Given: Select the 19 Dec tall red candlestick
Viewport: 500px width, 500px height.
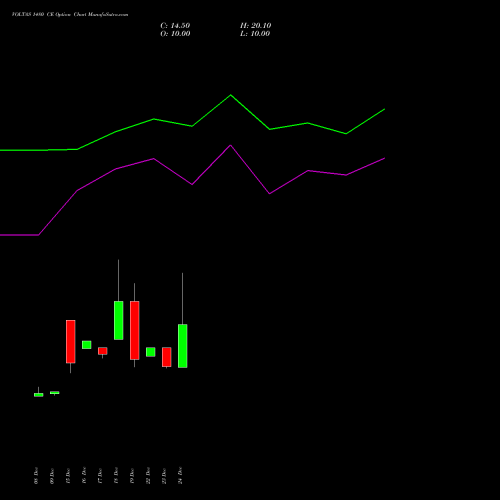Looking at the screenshot, I should pos(135,330).
